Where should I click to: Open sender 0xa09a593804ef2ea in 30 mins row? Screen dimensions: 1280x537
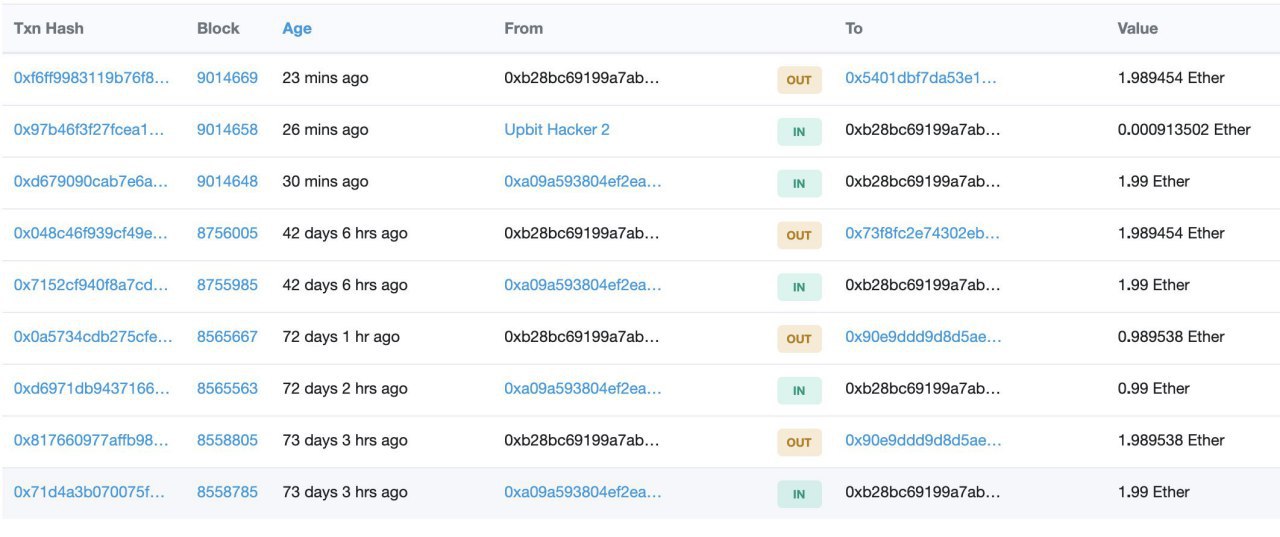click(x=583, y=182)
